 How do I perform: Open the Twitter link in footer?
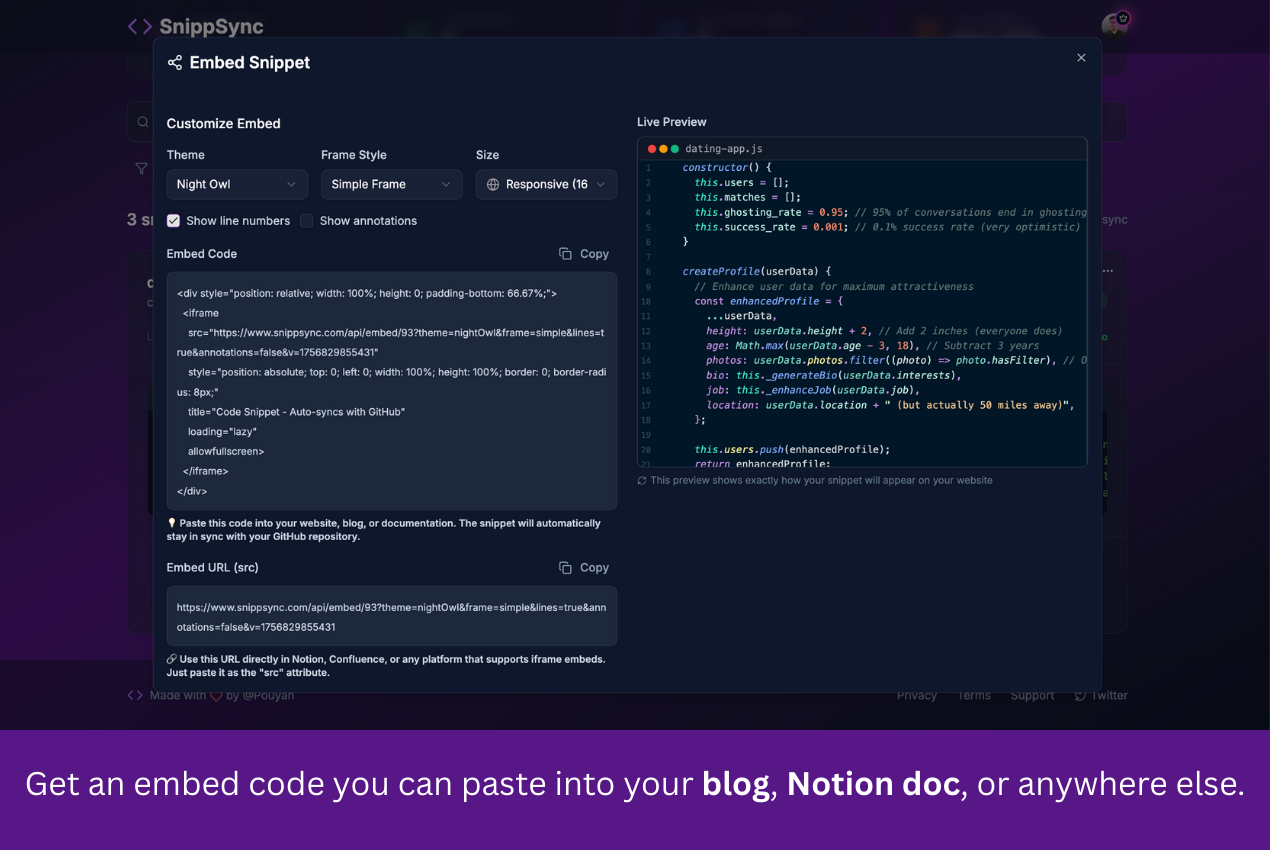[x=1101, y=696]
